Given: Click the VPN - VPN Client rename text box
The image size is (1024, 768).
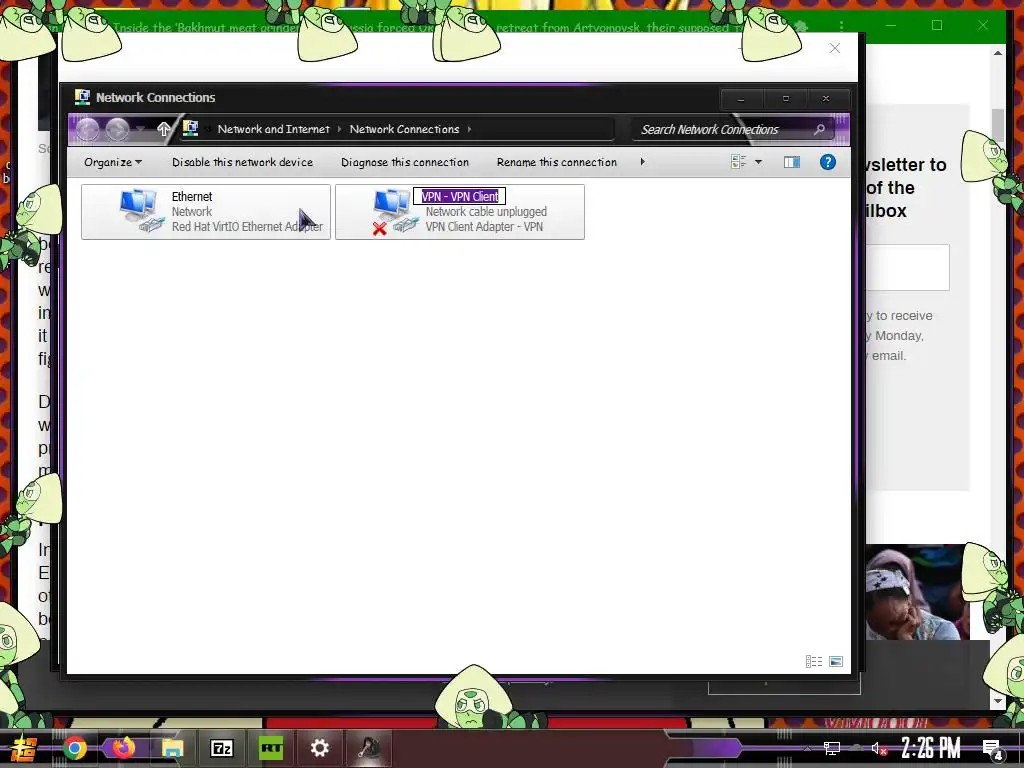Looking at the screenshot, I should [459, 196].
